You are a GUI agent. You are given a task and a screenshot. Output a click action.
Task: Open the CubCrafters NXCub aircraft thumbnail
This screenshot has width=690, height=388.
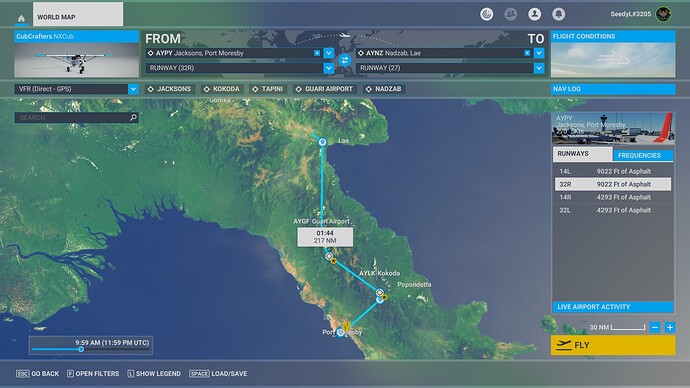pos(76,60)
